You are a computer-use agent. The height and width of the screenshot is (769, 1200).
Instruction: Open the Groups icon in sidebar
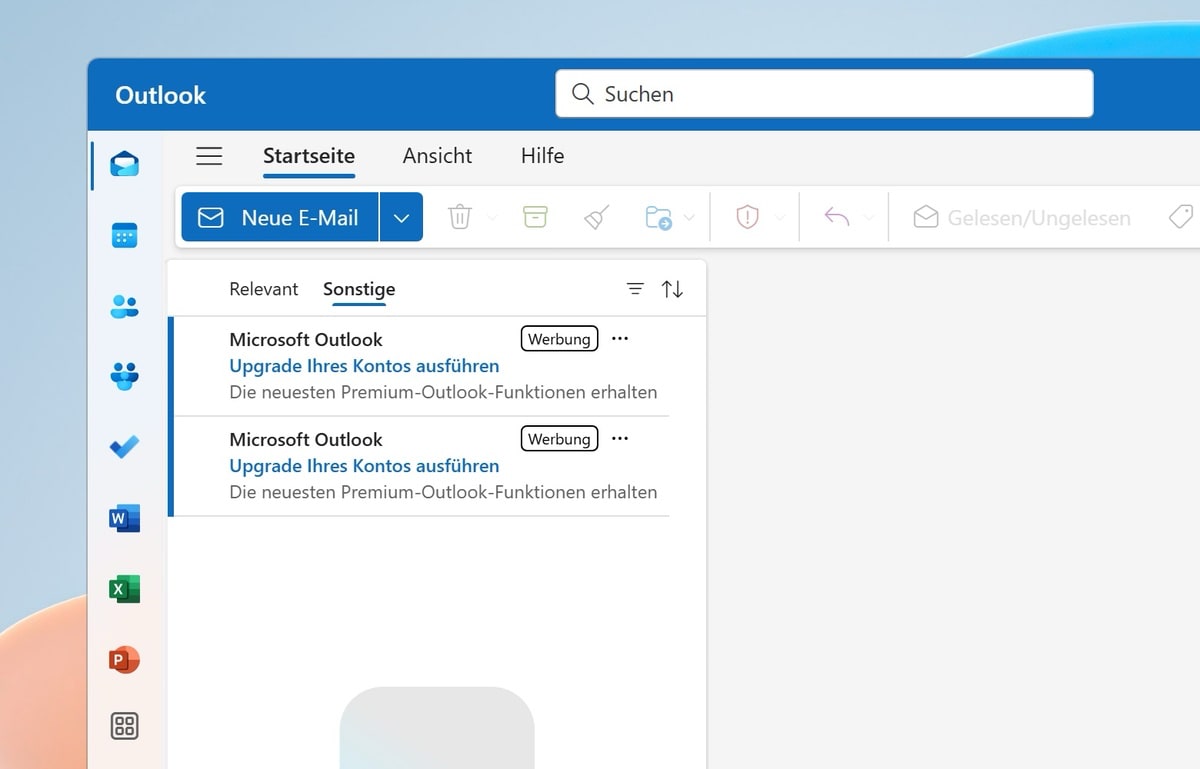tap(124, 377)
